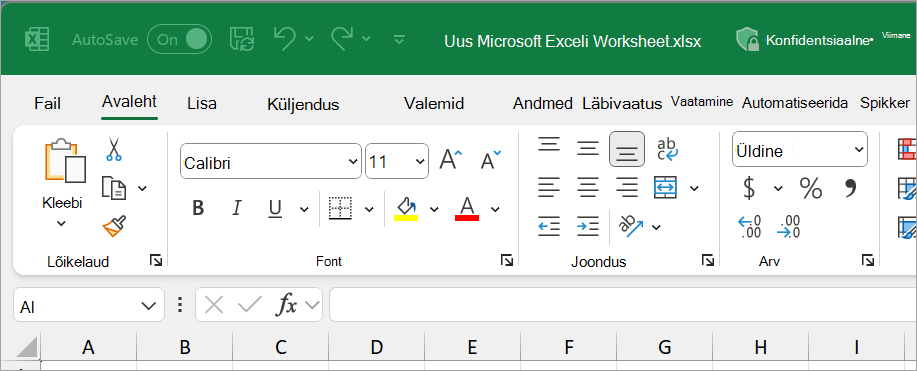Open the Undo history dropdown arrow
This screenshot has width=917, height=371.
[x=309, y=39]
